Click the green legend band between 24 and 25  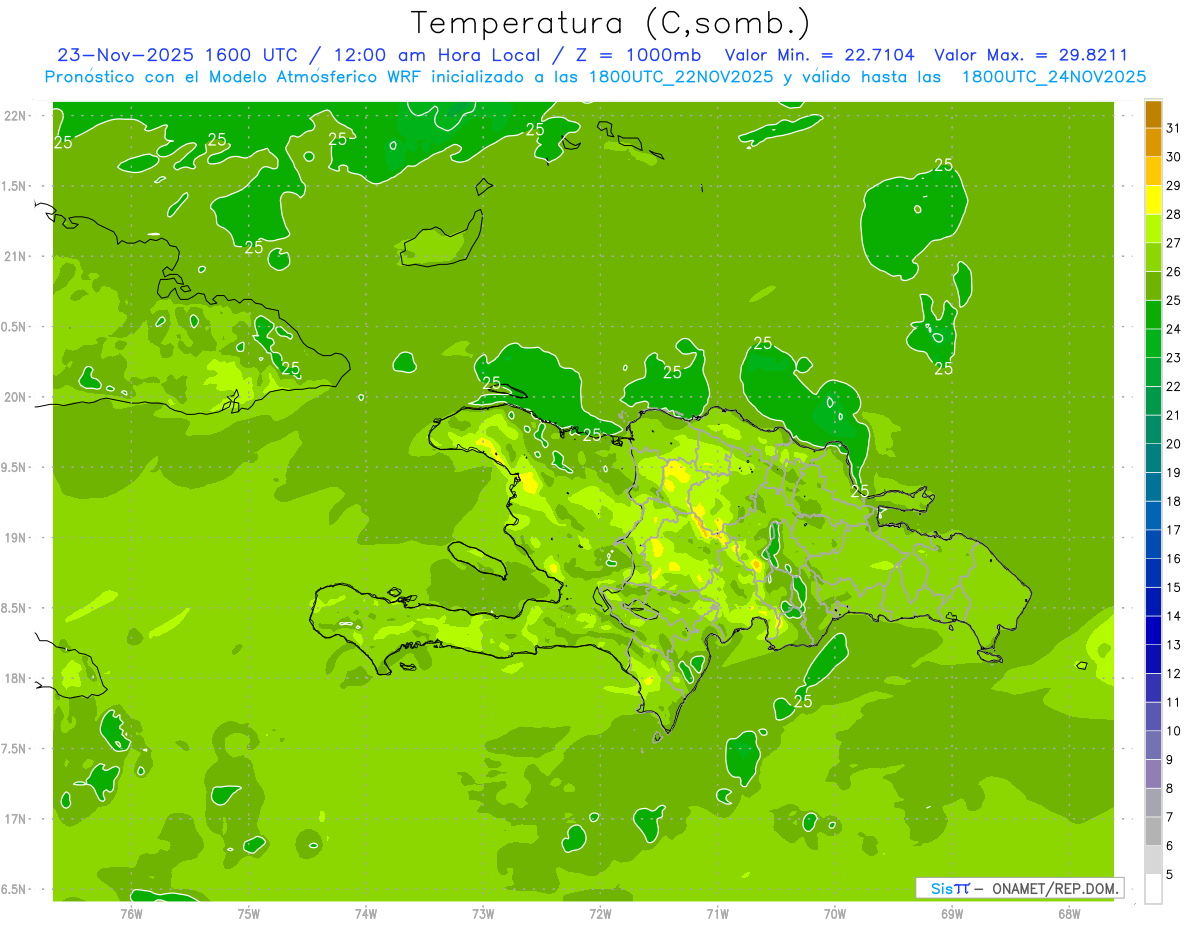[x=1153, y=315]
